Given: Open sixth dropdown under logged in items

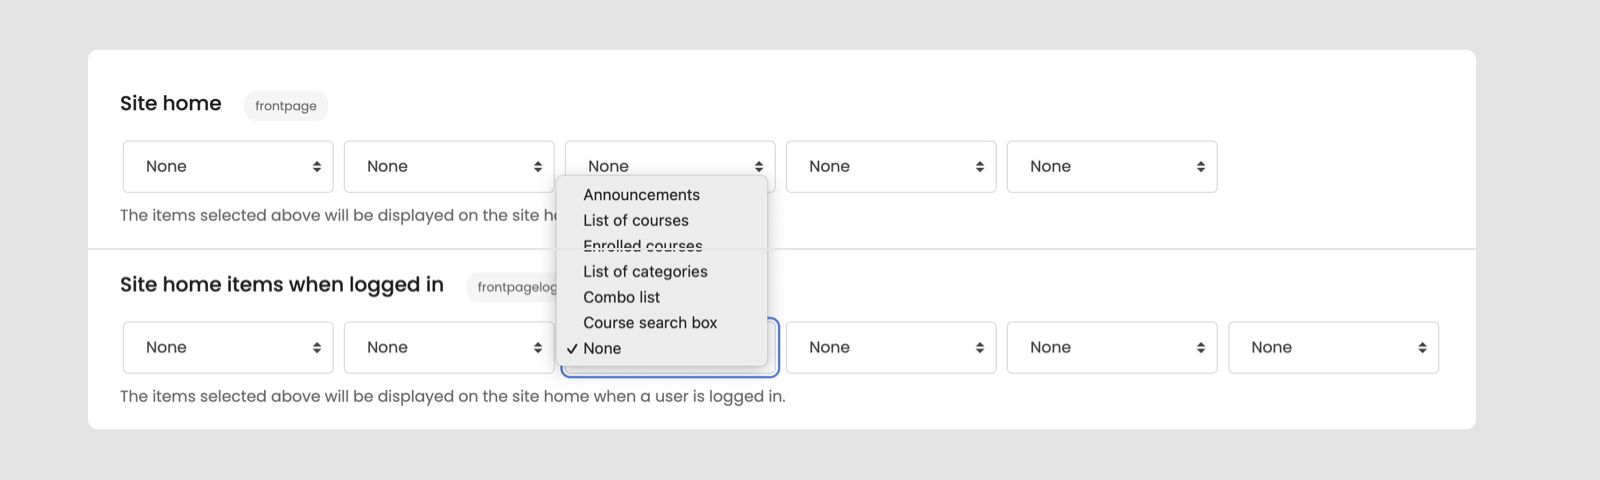Looking at the screenshot, I should click(x=1333, y=347).
